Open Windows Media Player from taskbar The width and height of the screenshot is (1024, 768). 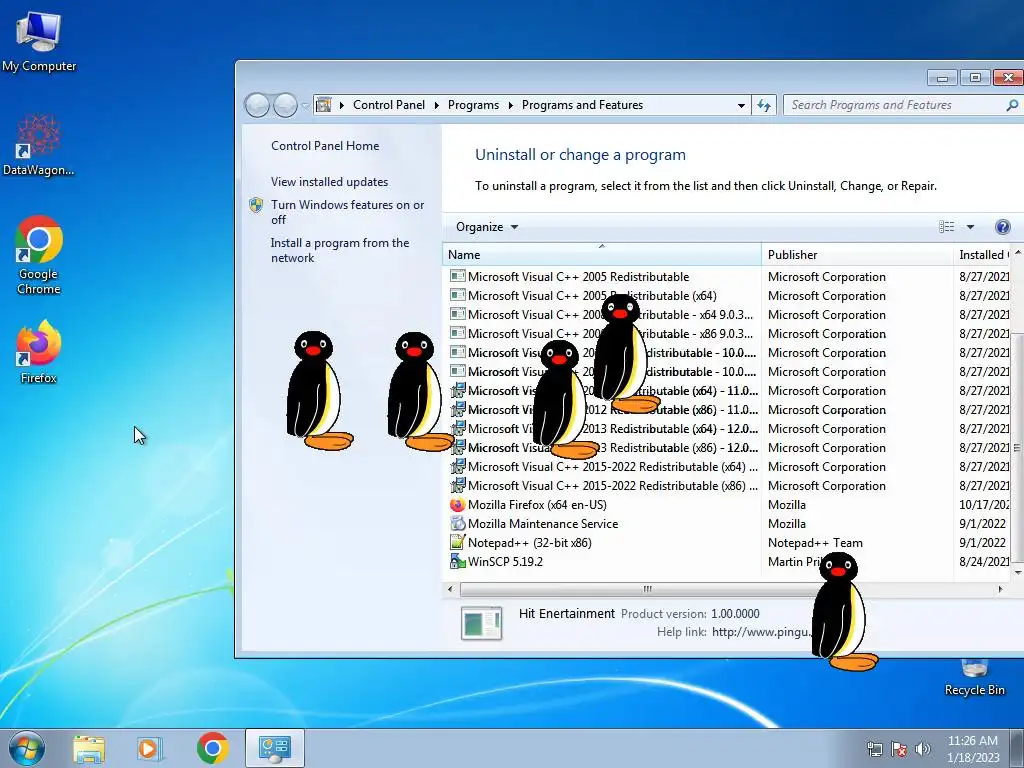(150, 749)
